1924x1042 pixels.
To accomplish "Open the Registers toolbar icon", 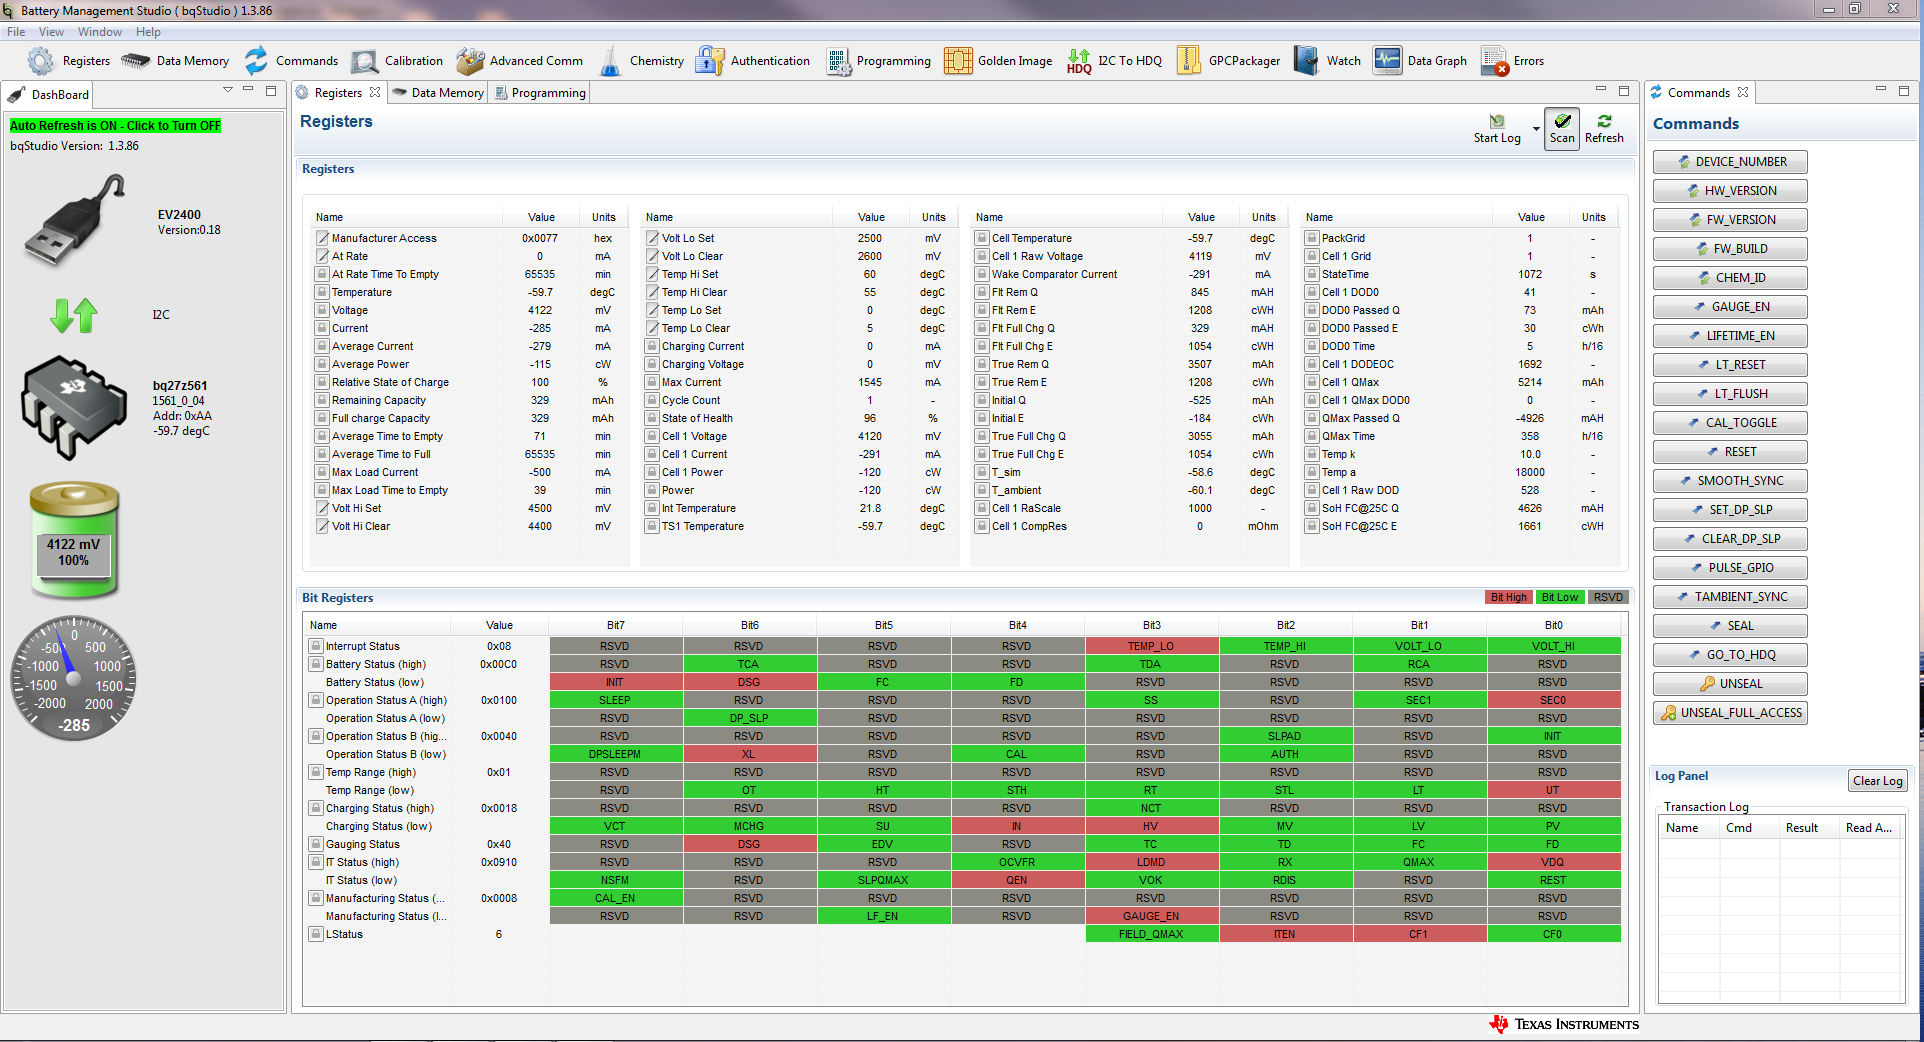I will click(x=68, y=61).
